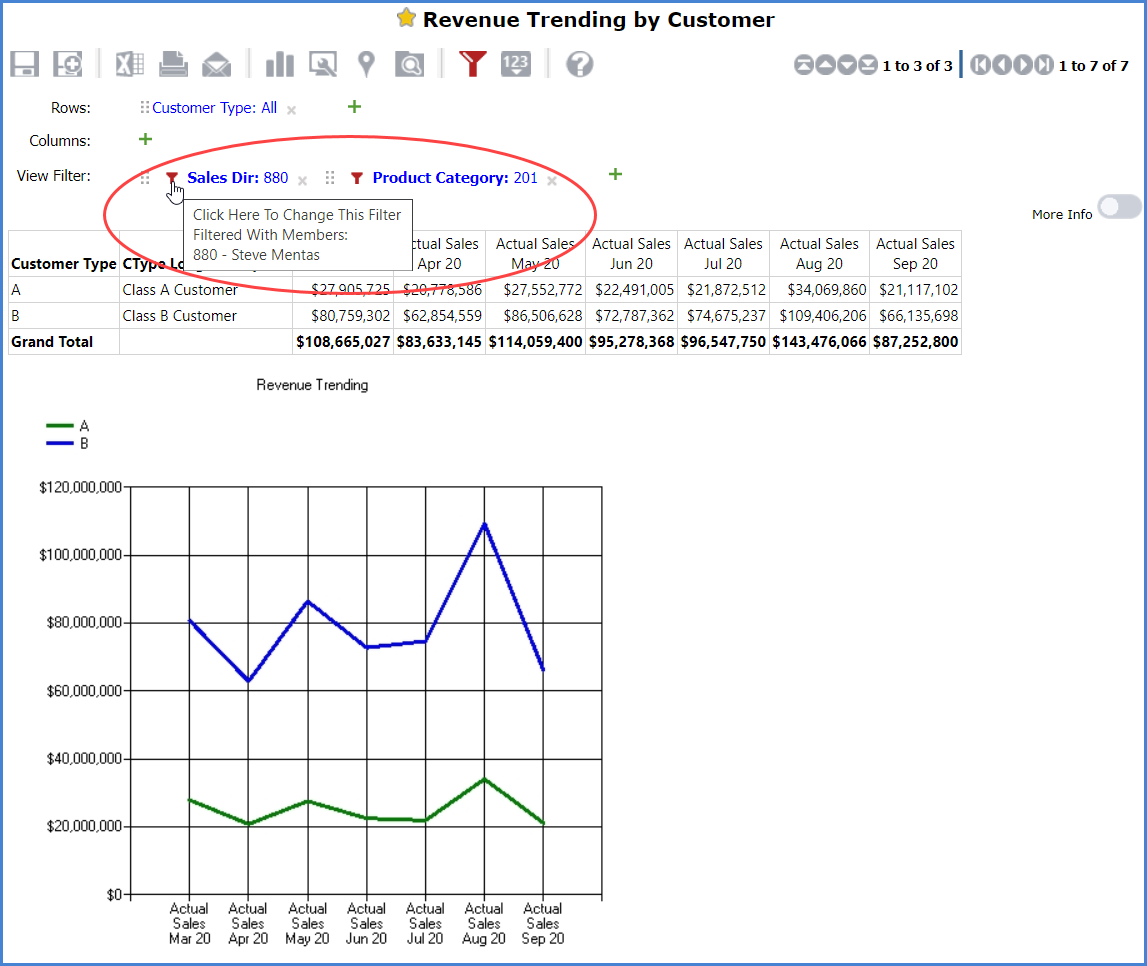Click the drill/analyze screen icon
This screenshot has width=1147, height=966.
tap(323, 64)
